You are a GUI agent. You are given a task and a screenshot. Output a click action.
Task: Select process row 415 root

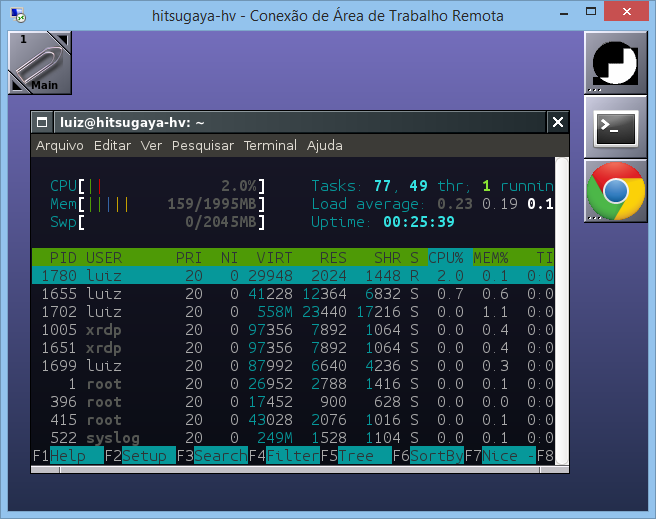click(x=293, y=419)
